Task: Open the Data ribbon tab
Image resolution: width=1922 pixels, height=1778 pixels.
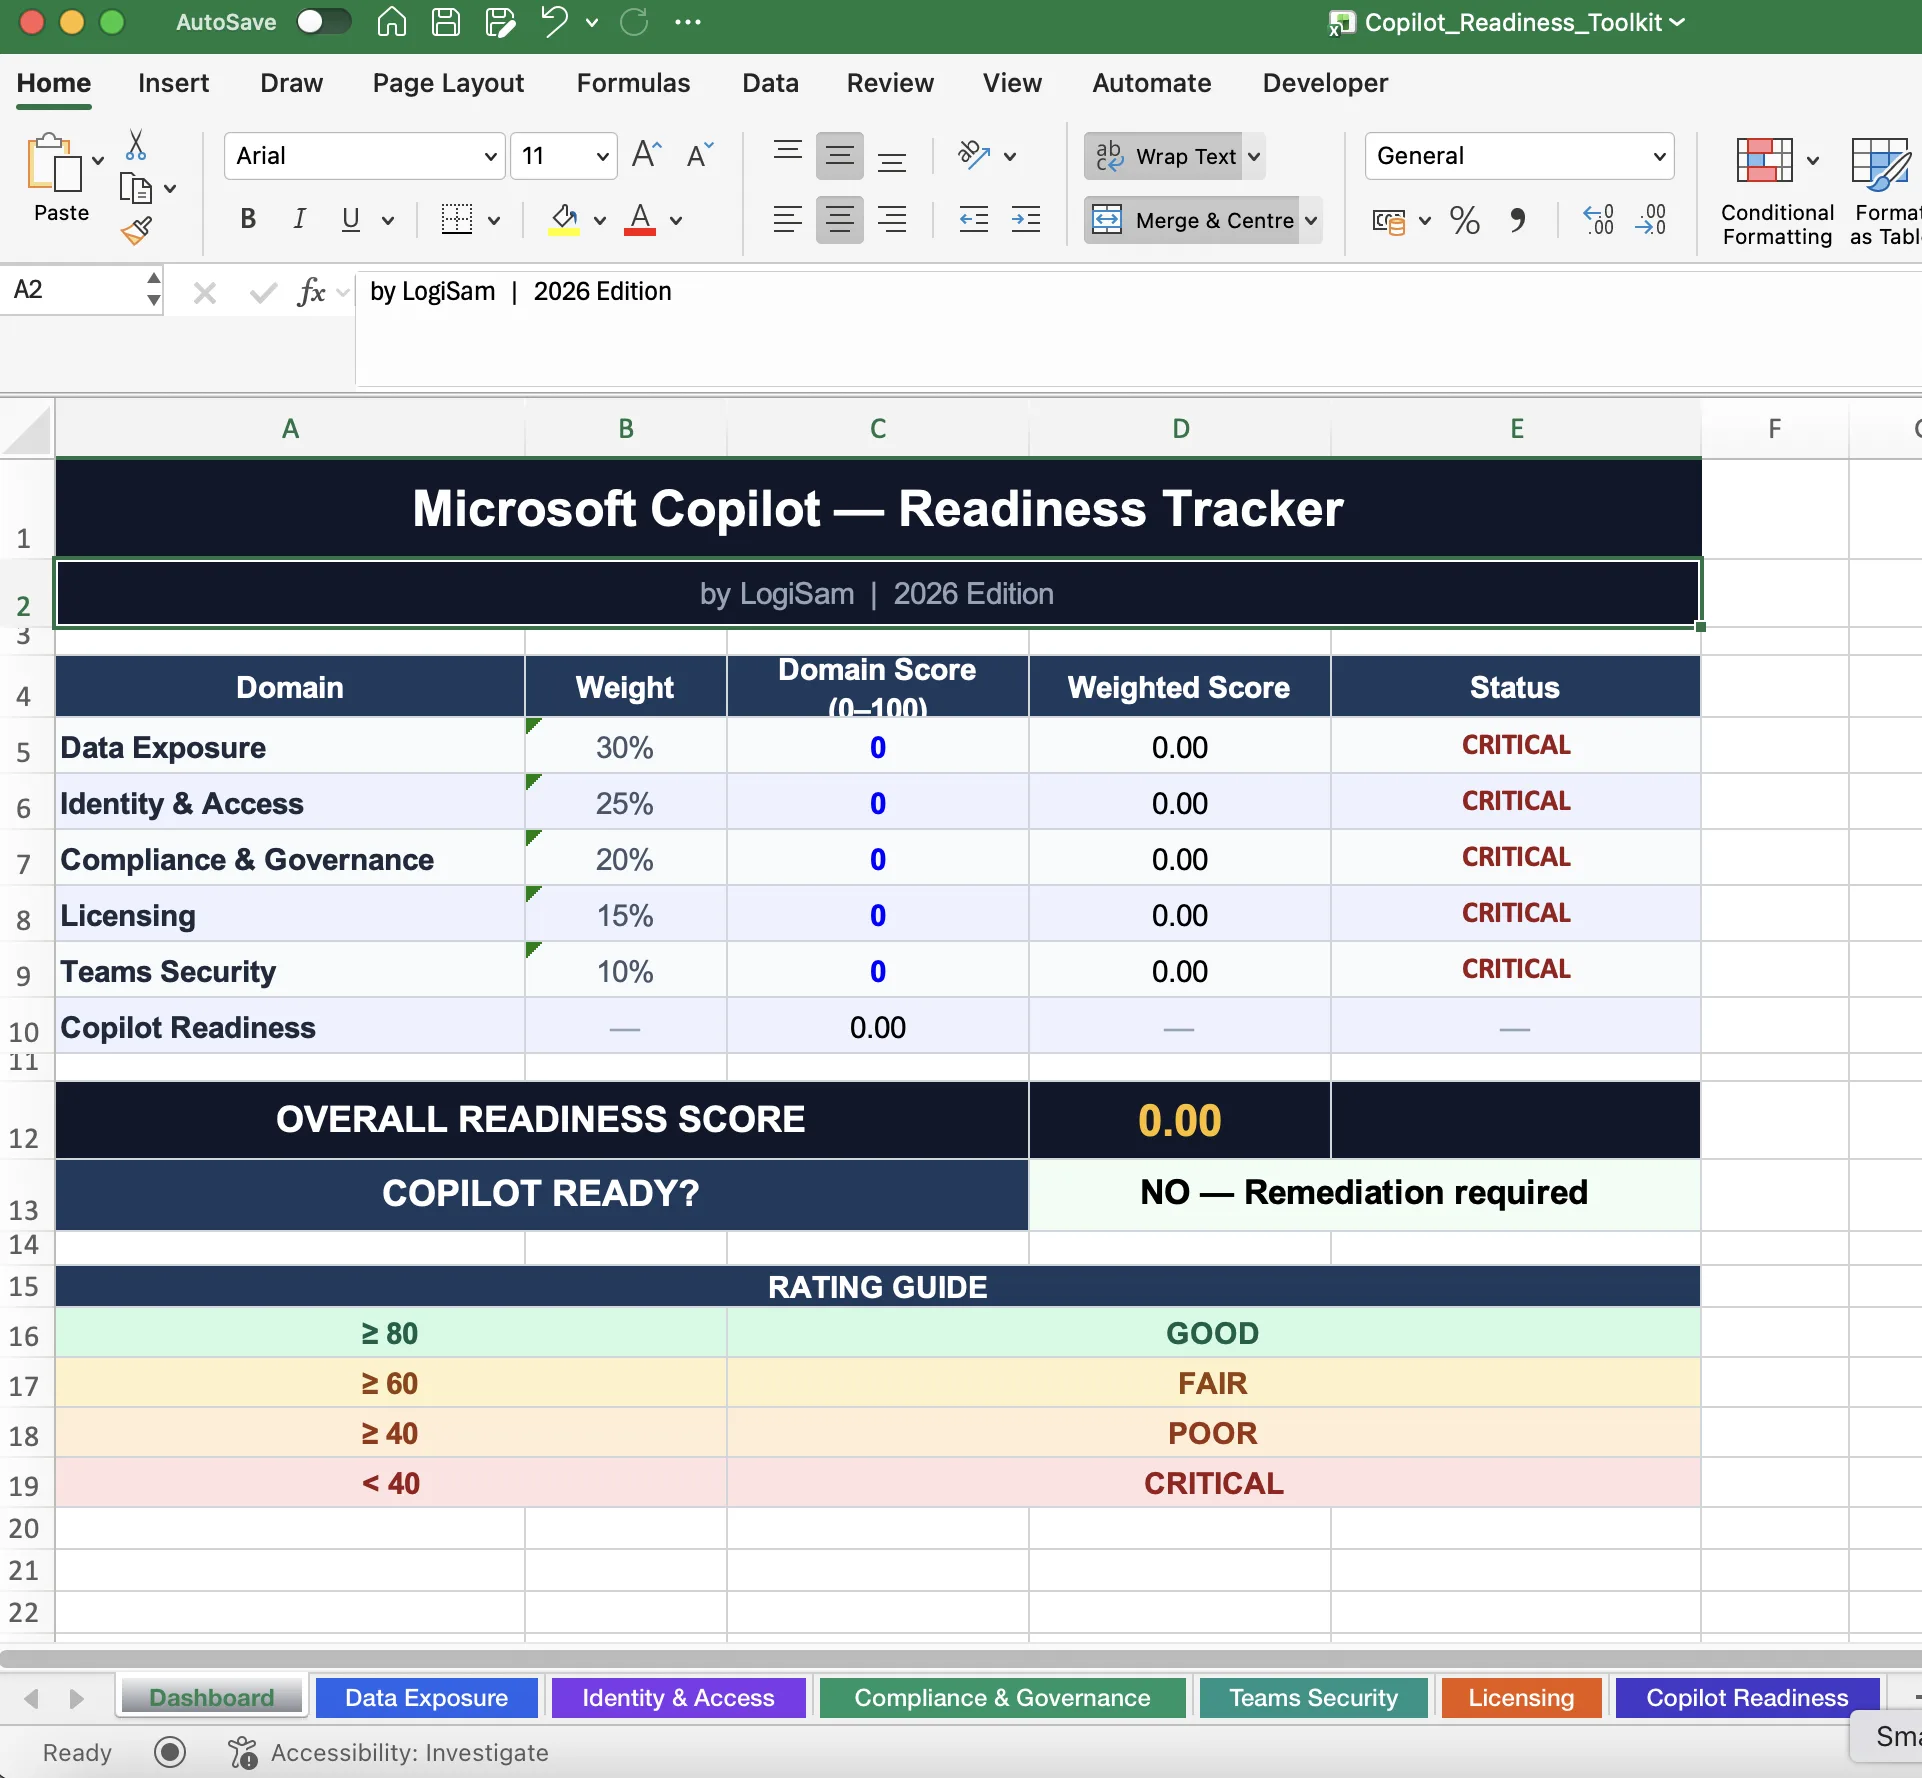Action: coord(770,83)
